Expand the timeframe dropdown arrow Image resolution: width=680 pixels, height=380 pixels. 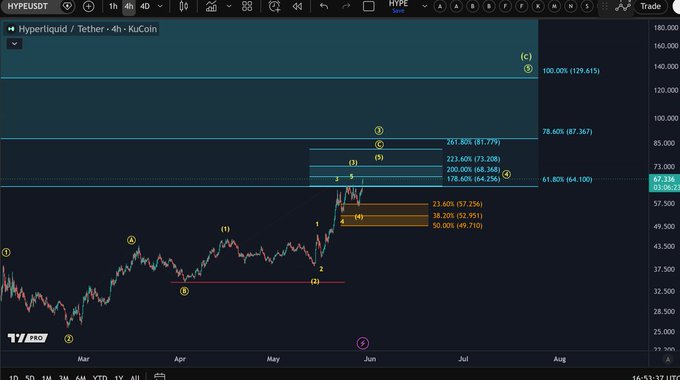pos(160,6)
